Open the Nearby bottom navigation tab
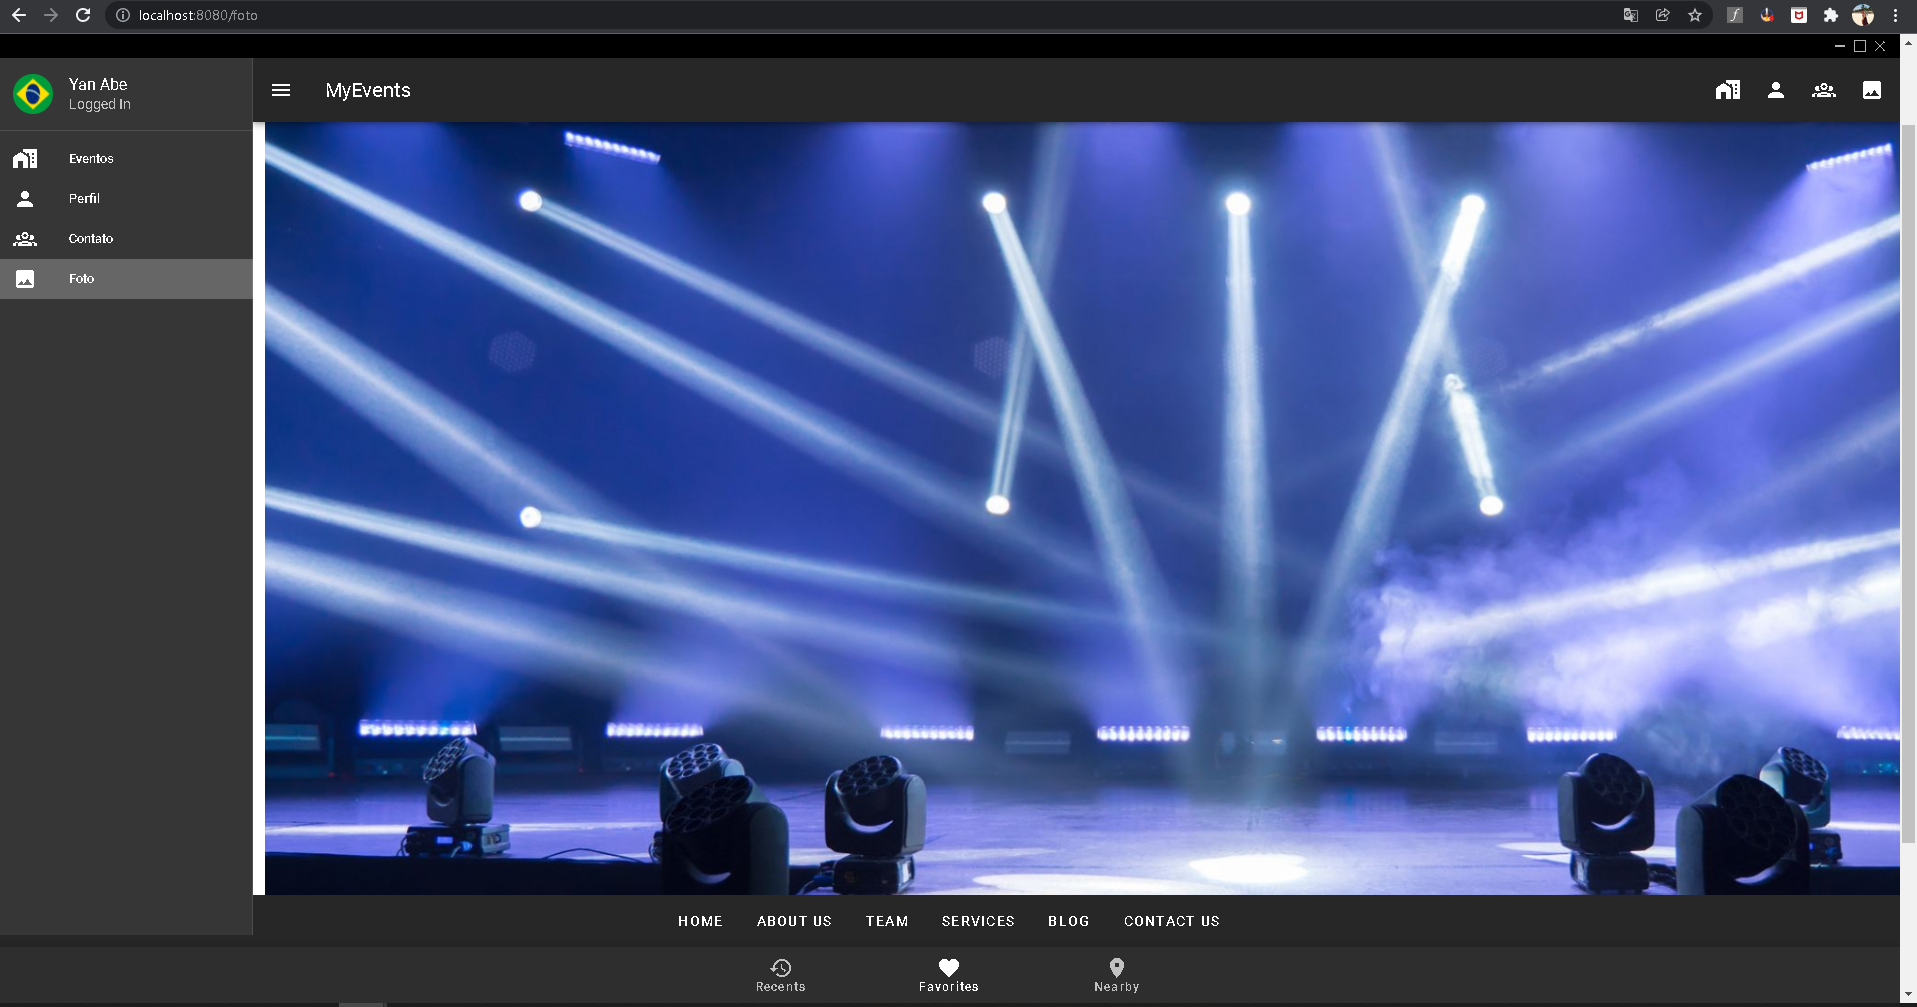 point(1117,976)
